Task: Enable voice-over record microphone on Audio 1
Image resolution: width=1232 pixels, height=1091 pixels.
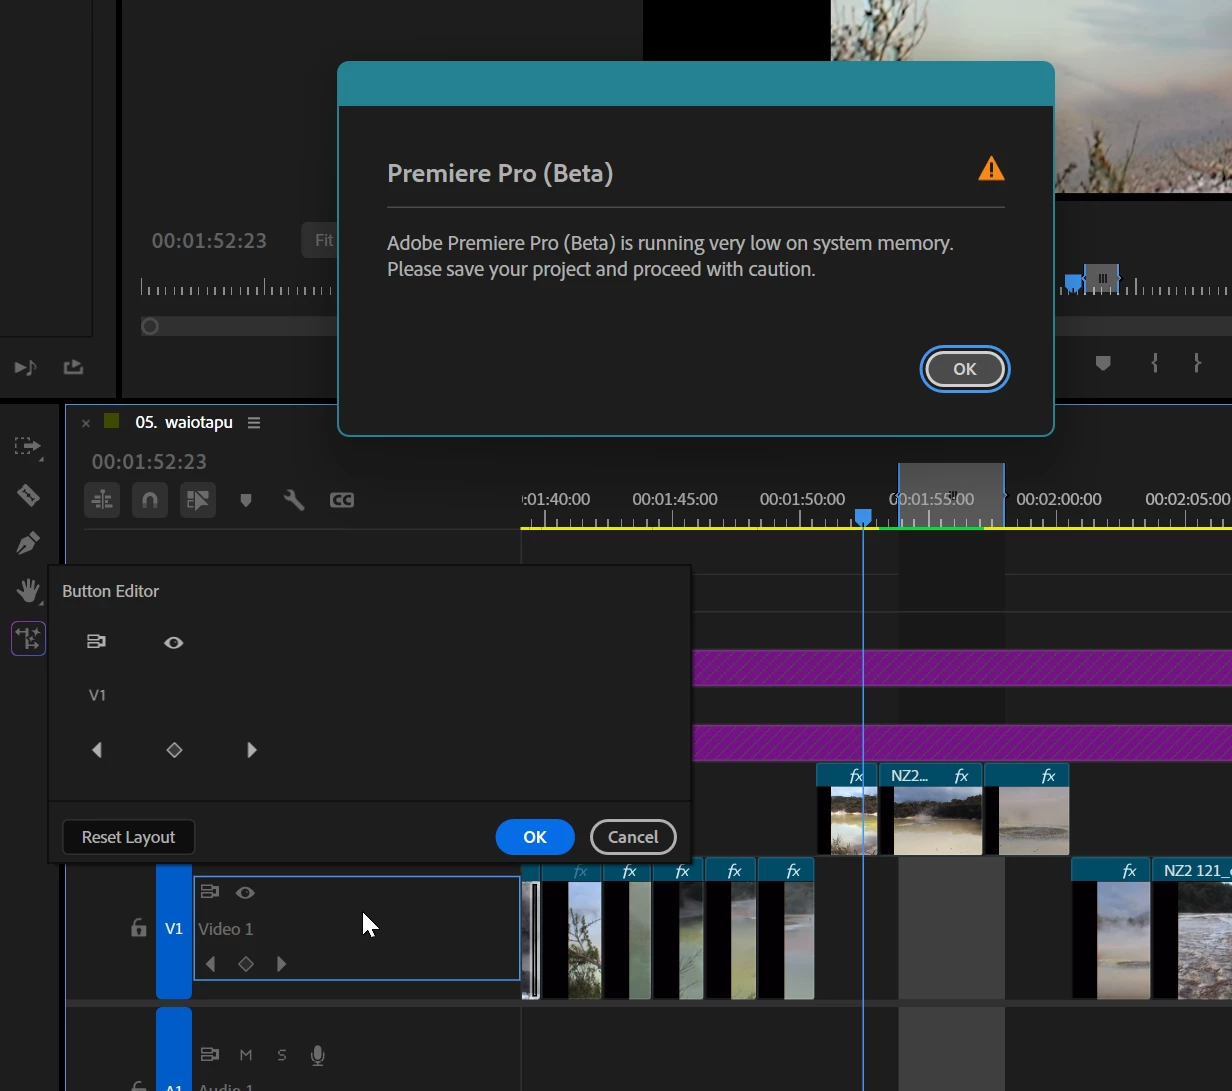Action: 318,1055
